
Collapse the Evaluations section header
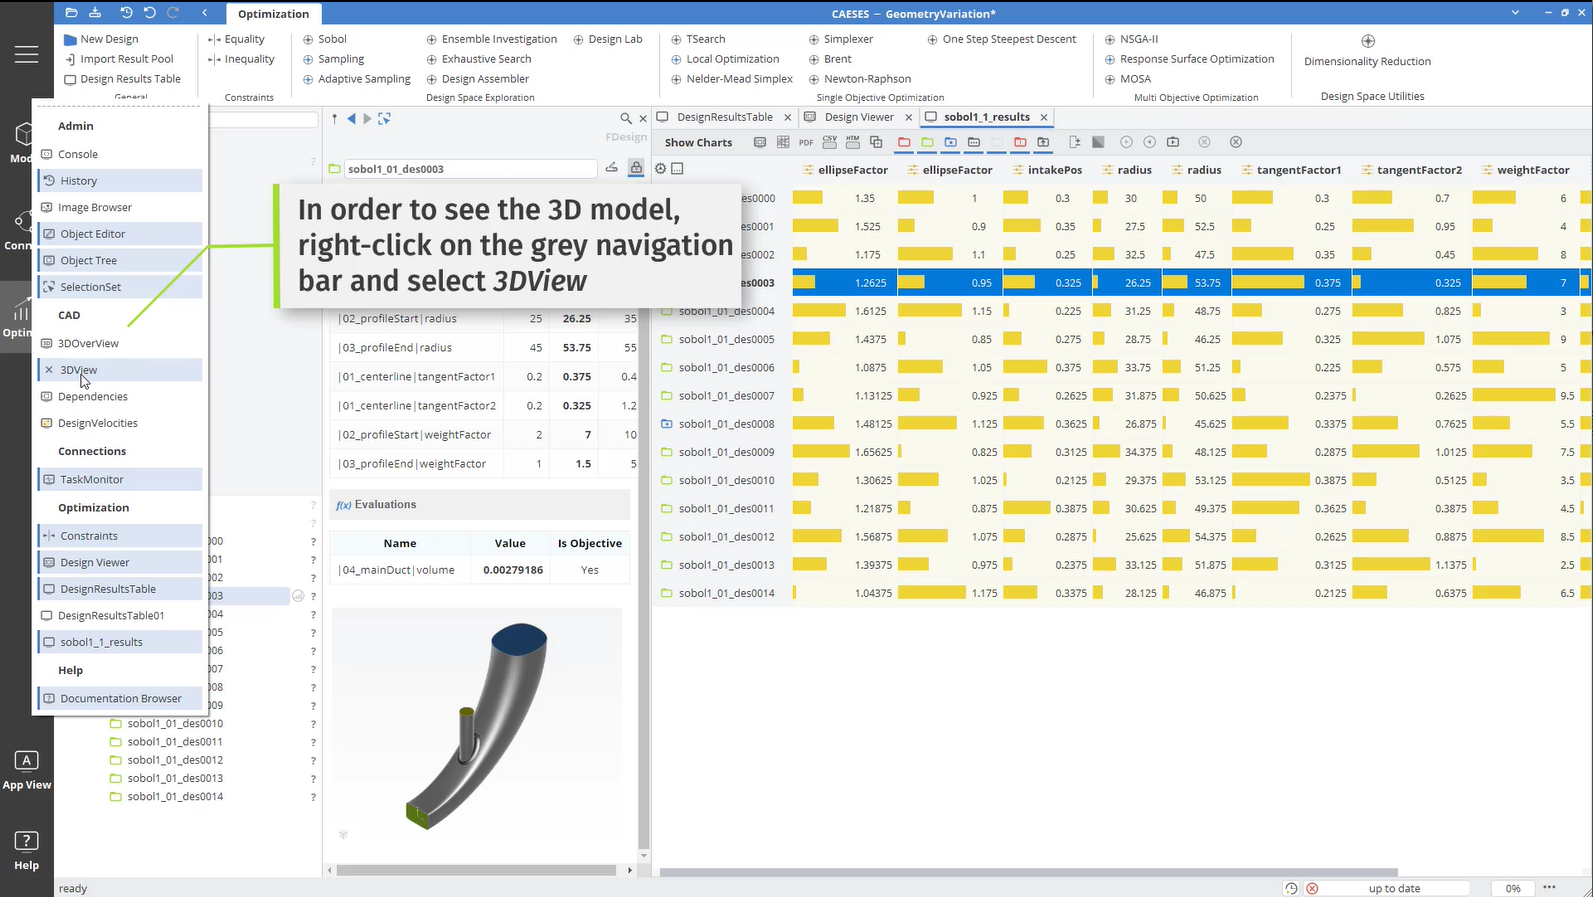pos(385,505)
